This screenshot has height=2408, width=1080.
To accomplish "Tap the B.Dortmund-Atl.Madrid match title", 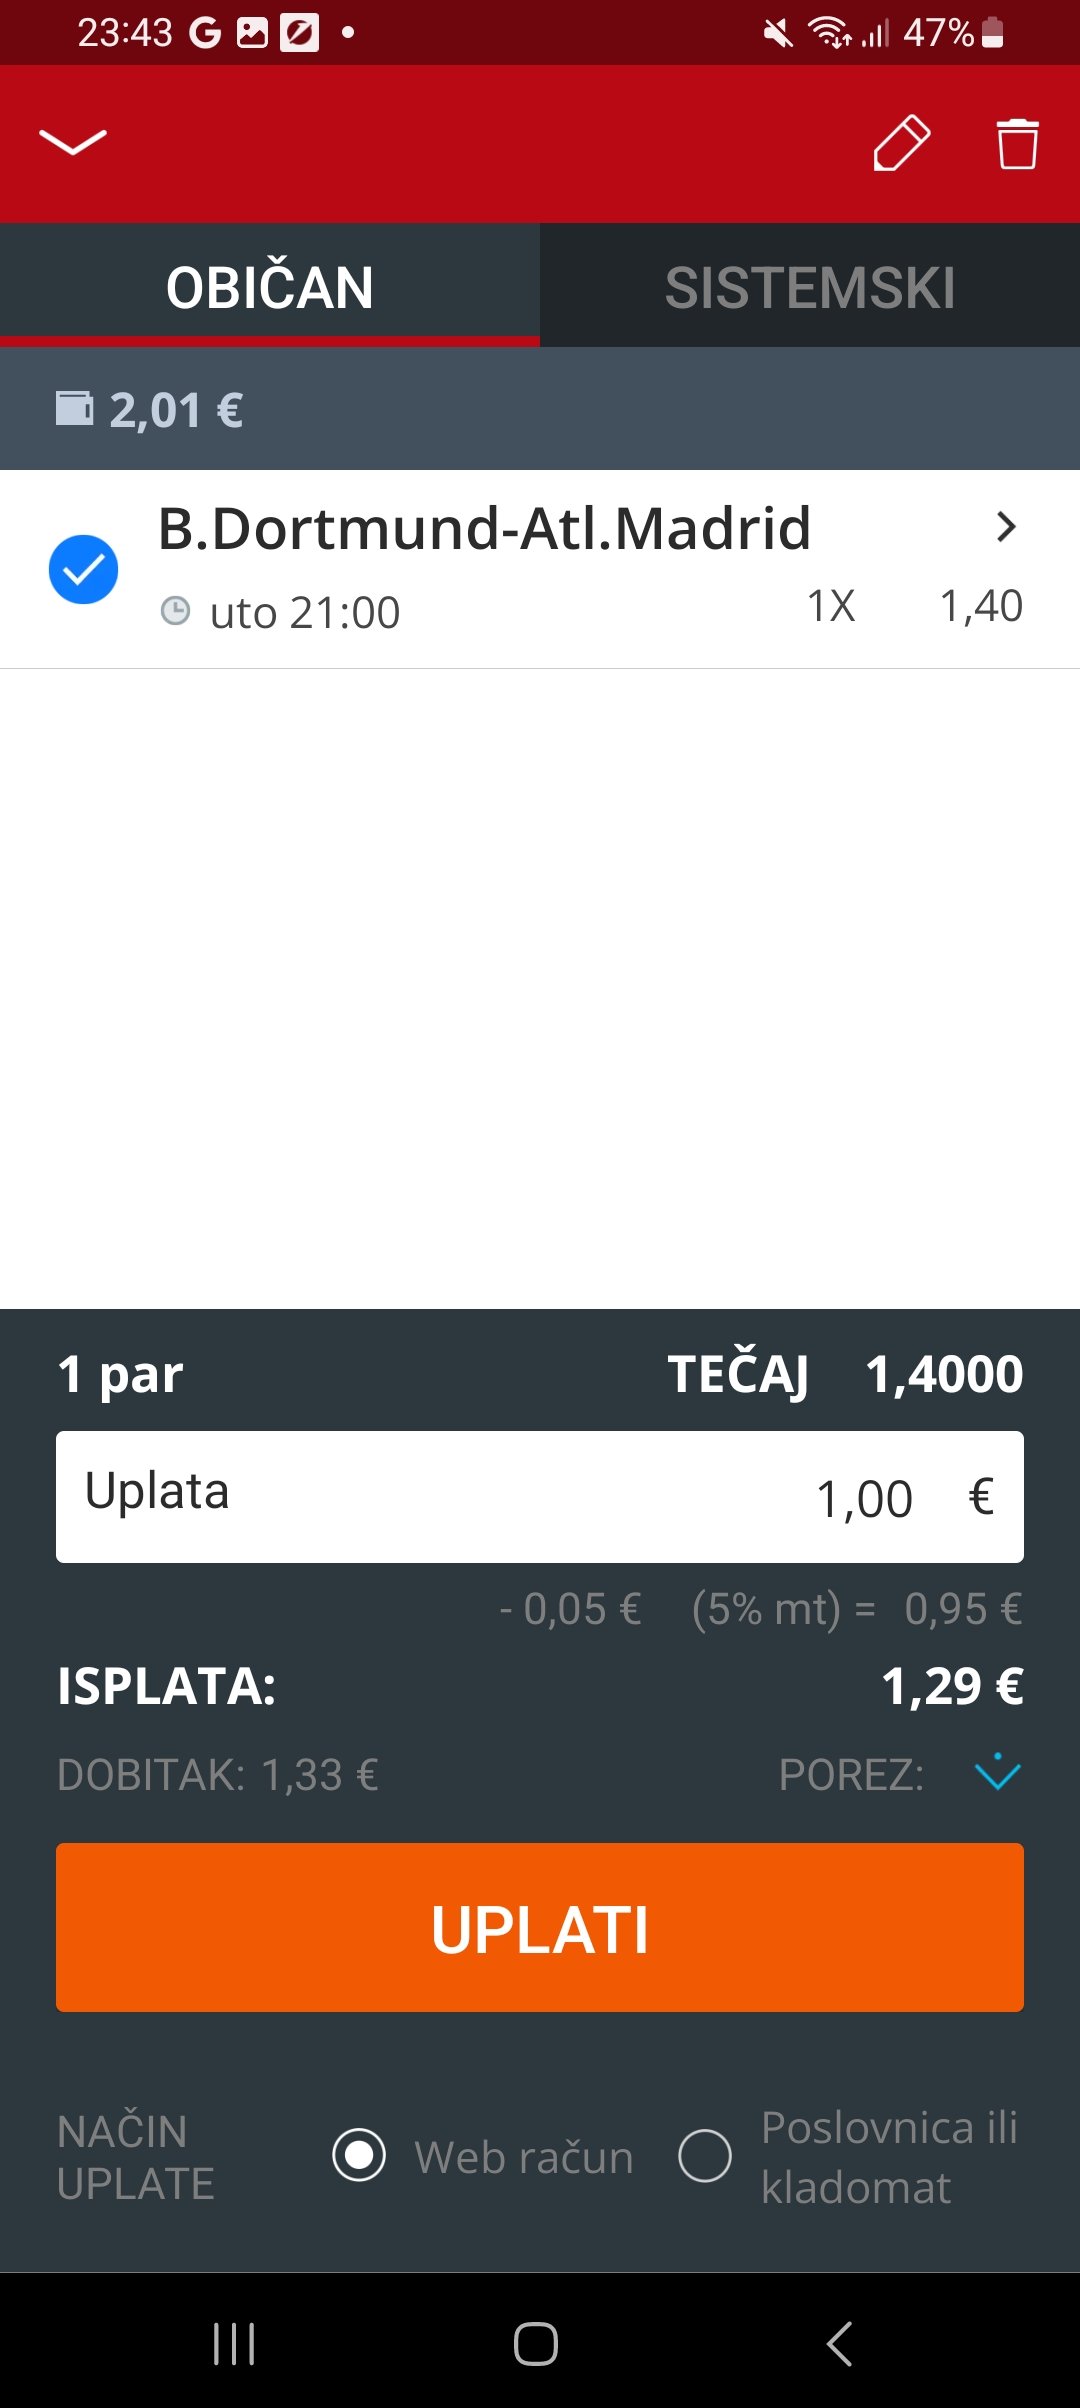I will [x=485, y=528].
